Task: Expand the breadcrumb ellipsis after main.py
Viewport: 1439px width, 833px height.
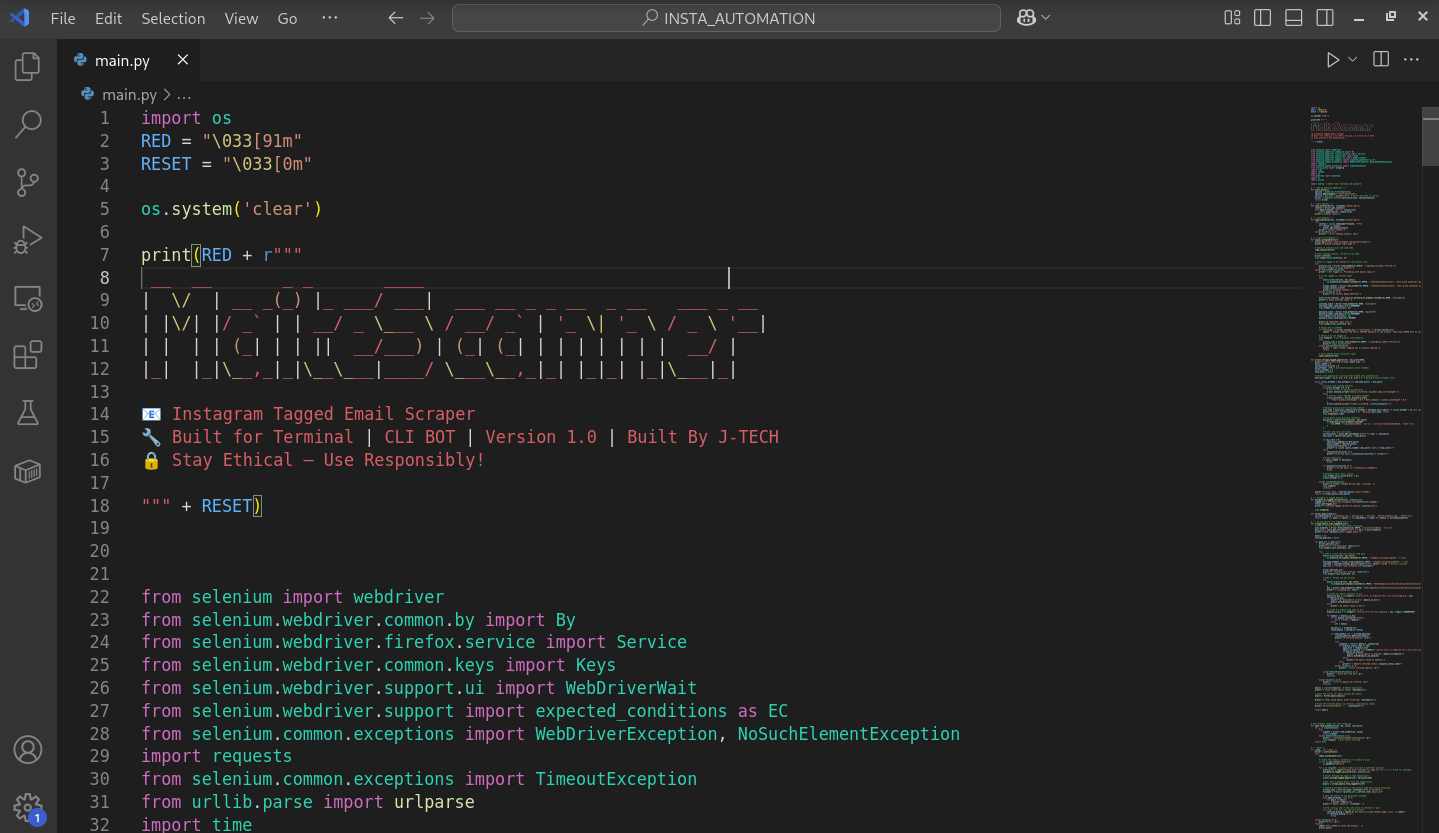Action: [x=184, y=95]
